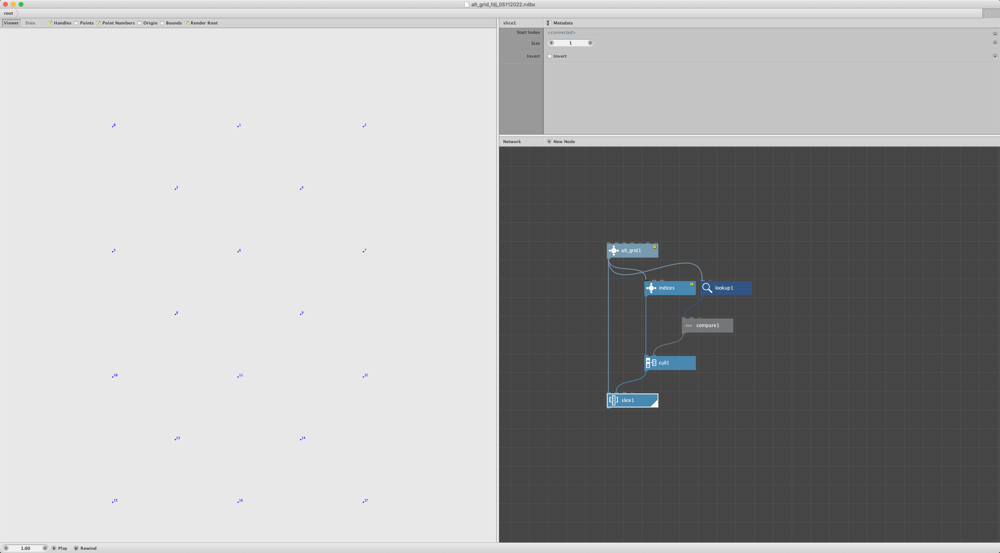This screenshot has height=553, width=1000.
Task: Open the Size row options arrow
Action: [994, 43]
